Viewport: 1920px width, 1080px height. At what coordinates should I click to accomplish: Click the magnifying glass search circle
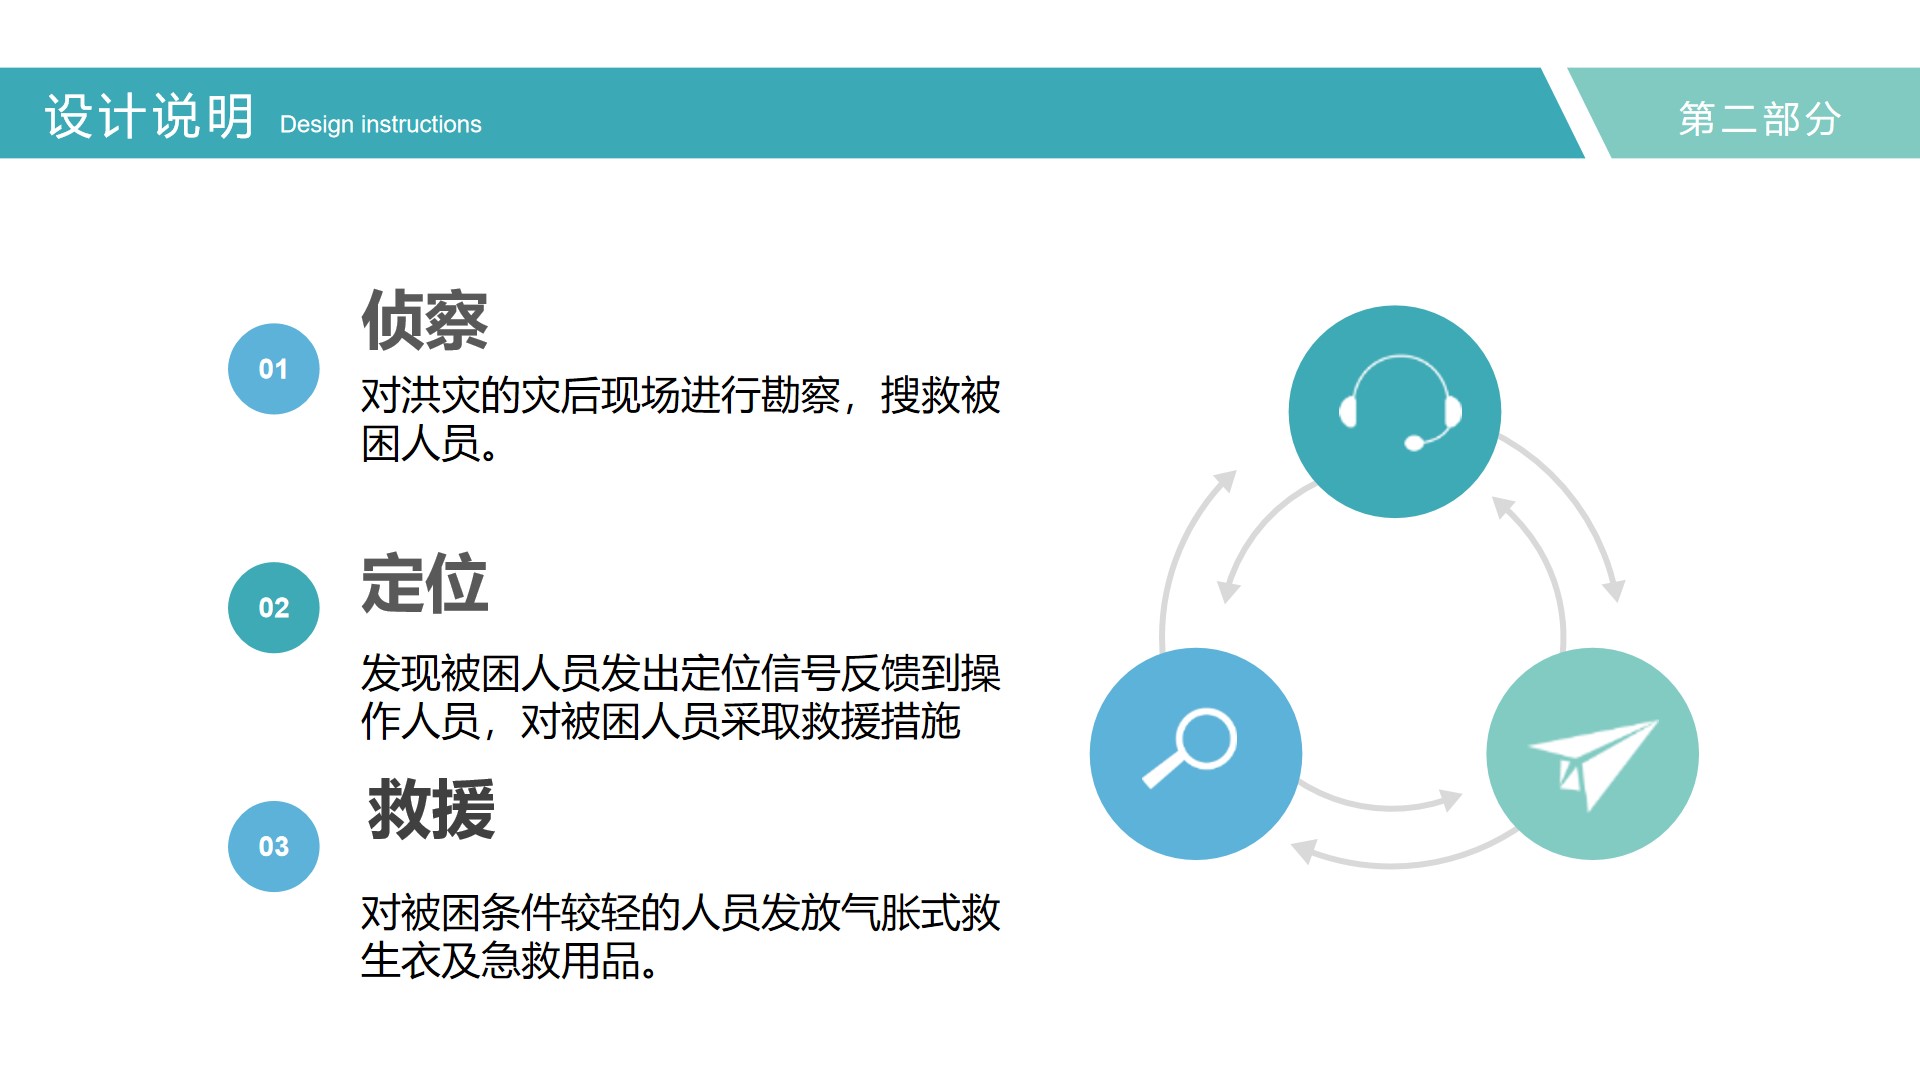click(x=1196, y=754)
